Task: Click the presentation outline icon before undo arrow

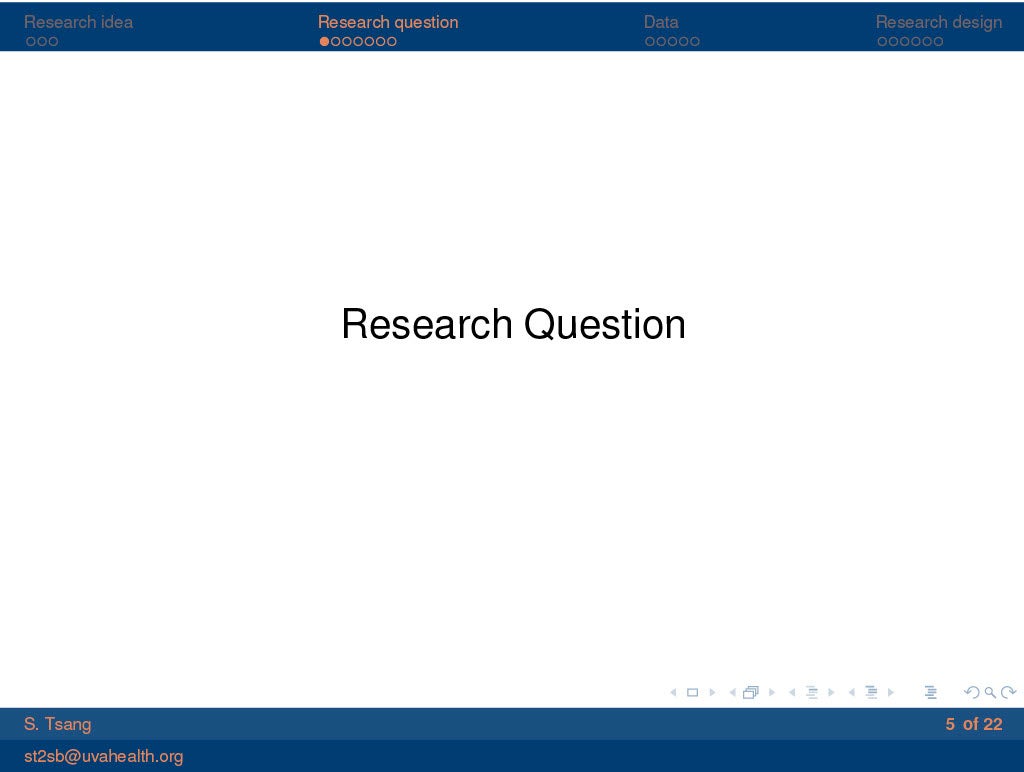Action: point(930,692)
